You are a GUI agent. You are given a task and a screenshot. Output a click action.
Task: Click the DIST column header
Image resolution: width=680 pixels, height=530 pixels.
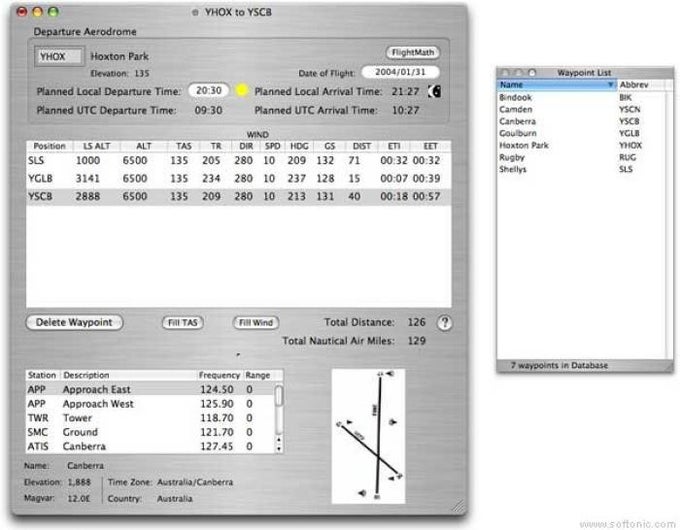[x=362, y=146]
